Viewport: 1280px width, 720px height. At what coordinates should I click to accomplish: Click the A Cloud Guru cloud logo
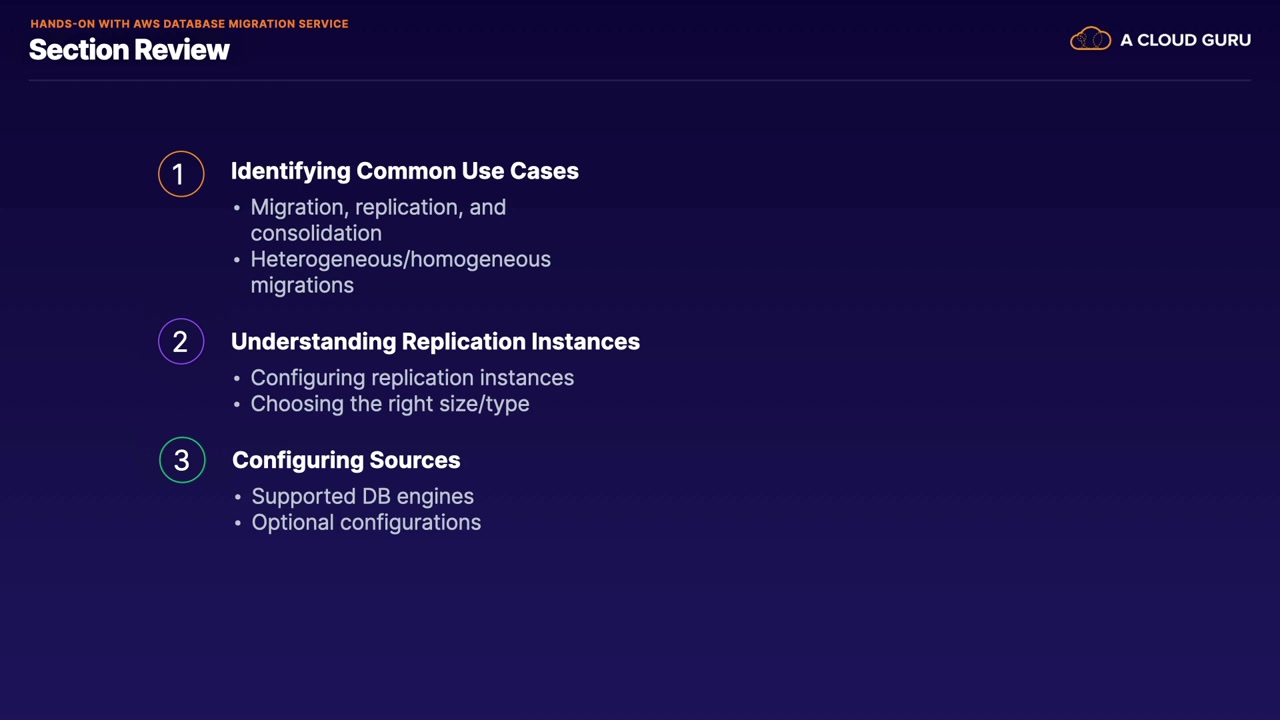tap(1090, 40)
